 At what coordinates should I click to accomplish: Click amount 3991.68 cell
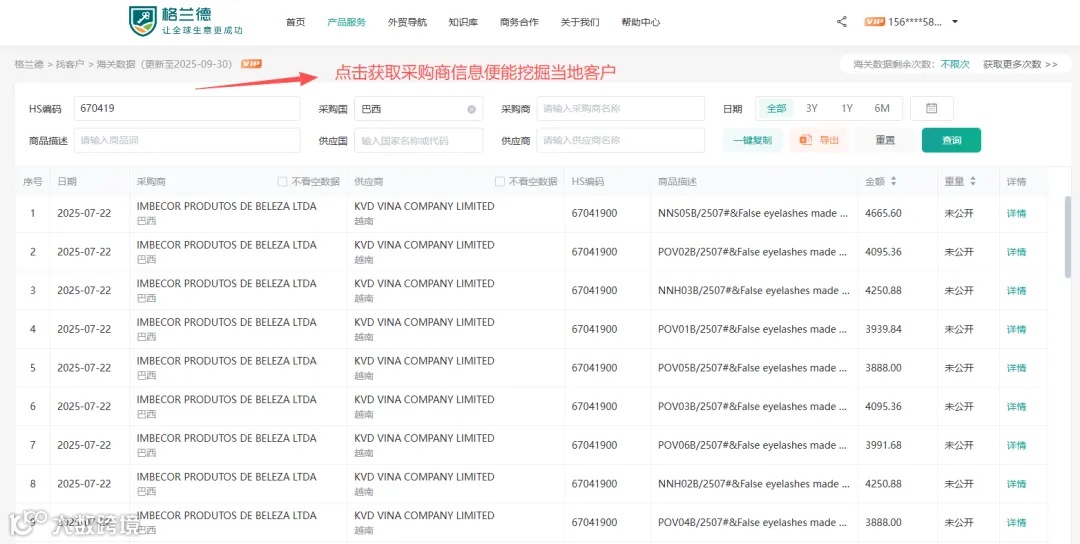884,446
